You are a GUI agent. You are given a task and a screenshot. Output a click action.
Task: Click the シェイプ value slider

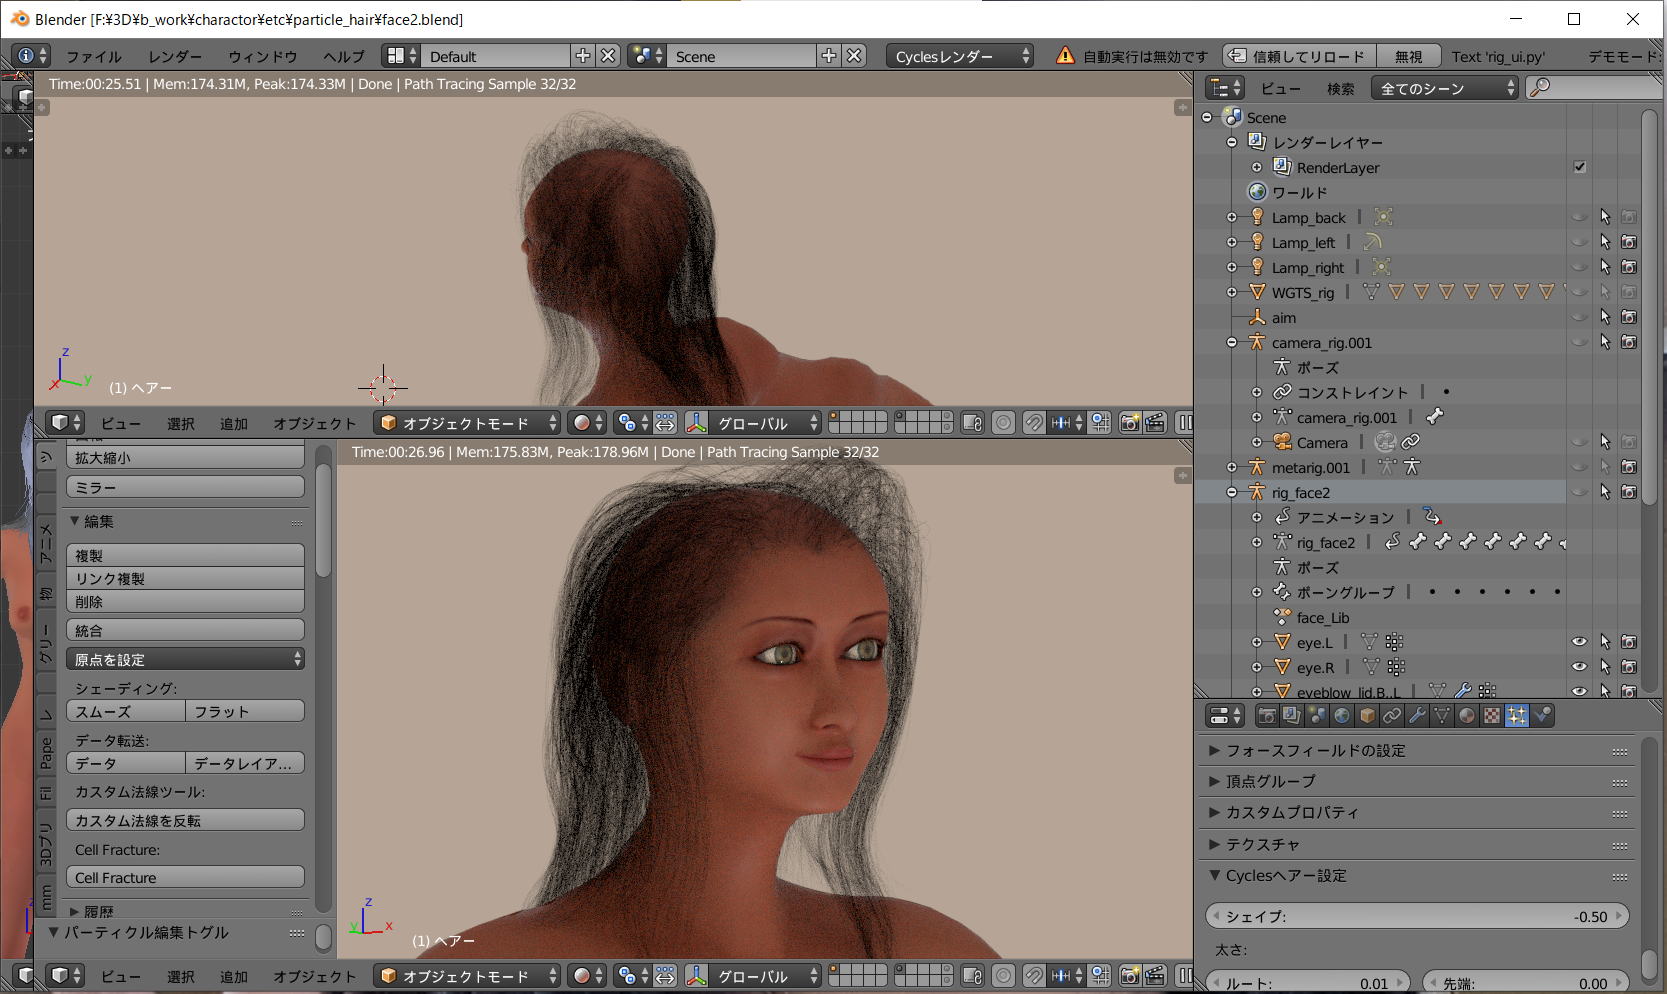coord(1417,916)
